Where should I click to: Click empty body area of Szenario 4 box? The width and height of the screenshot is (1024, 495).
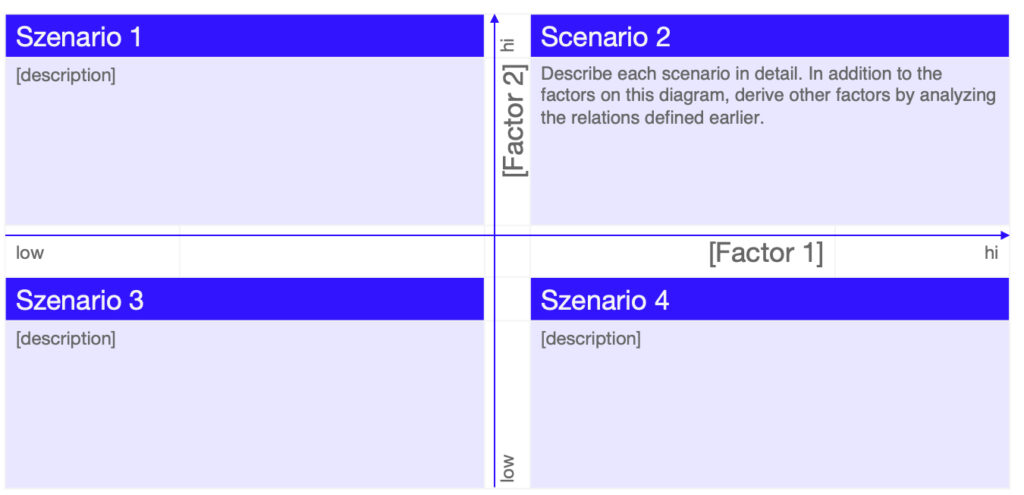[x=769, y=418]
